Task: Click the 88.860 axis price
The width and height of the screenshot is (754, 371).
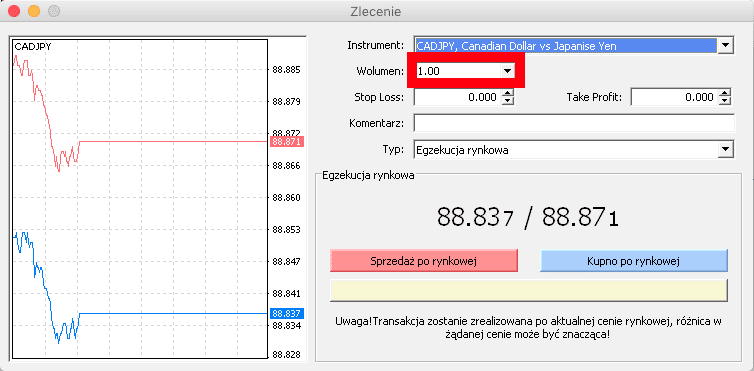Action: (286, 198)
